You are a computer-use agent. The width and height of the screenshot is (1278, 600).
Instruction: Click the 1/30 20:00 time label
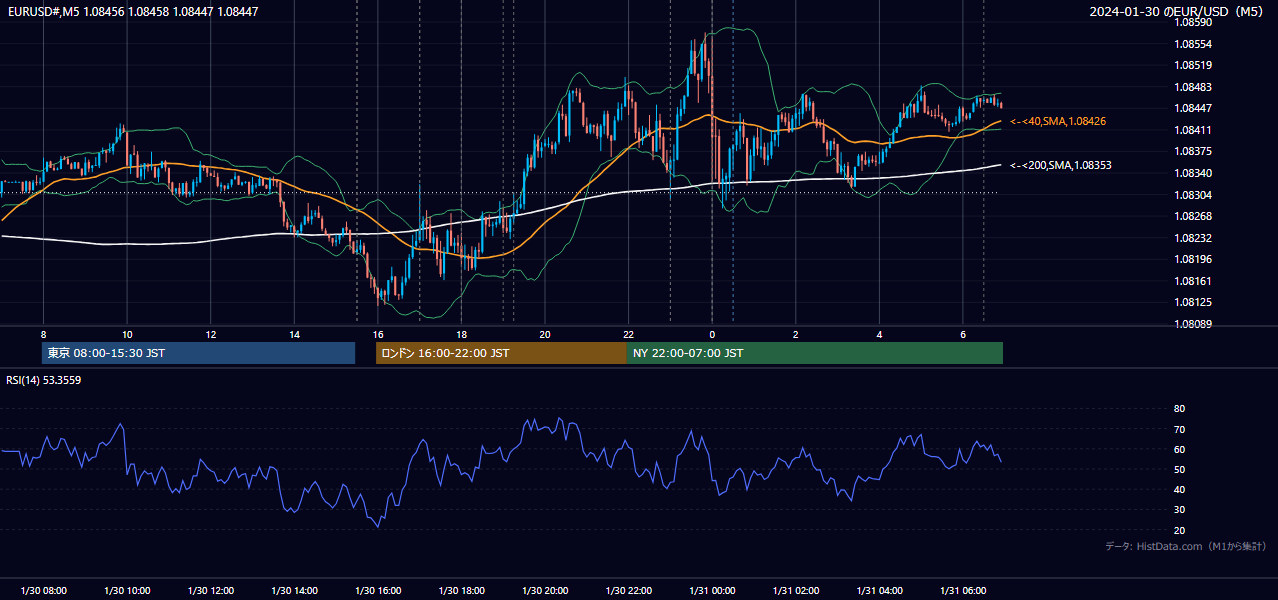[545, 591]
